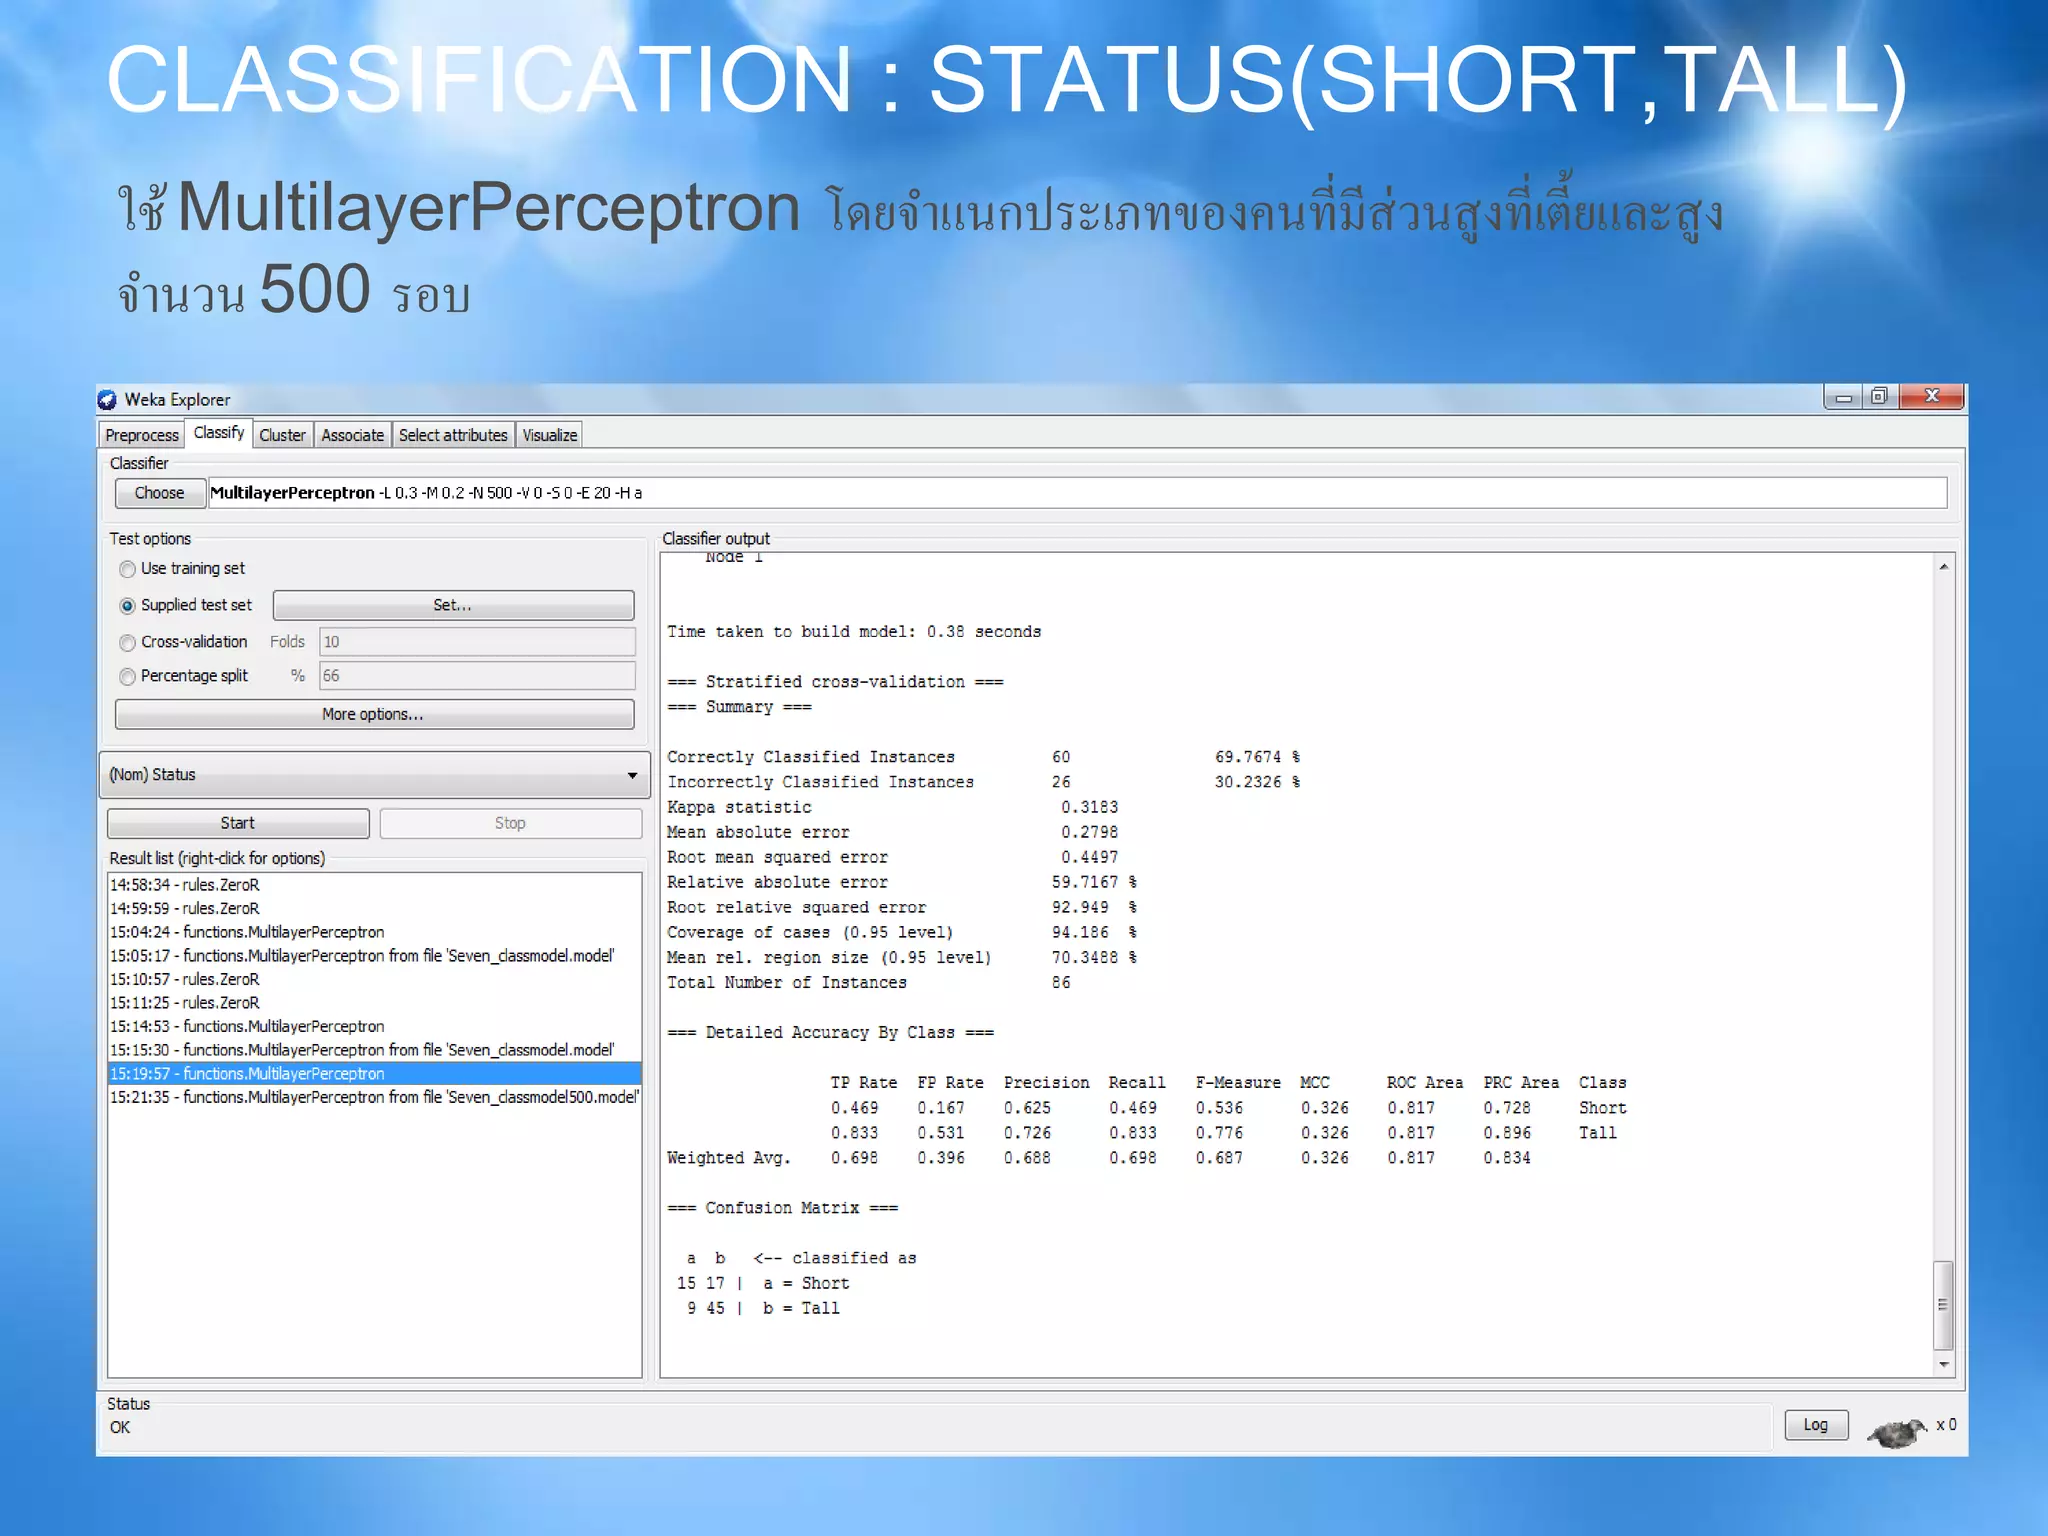Open the Cluster tab
The height and width of the screenshot is (1536, 2048).
tap(282, 435)
